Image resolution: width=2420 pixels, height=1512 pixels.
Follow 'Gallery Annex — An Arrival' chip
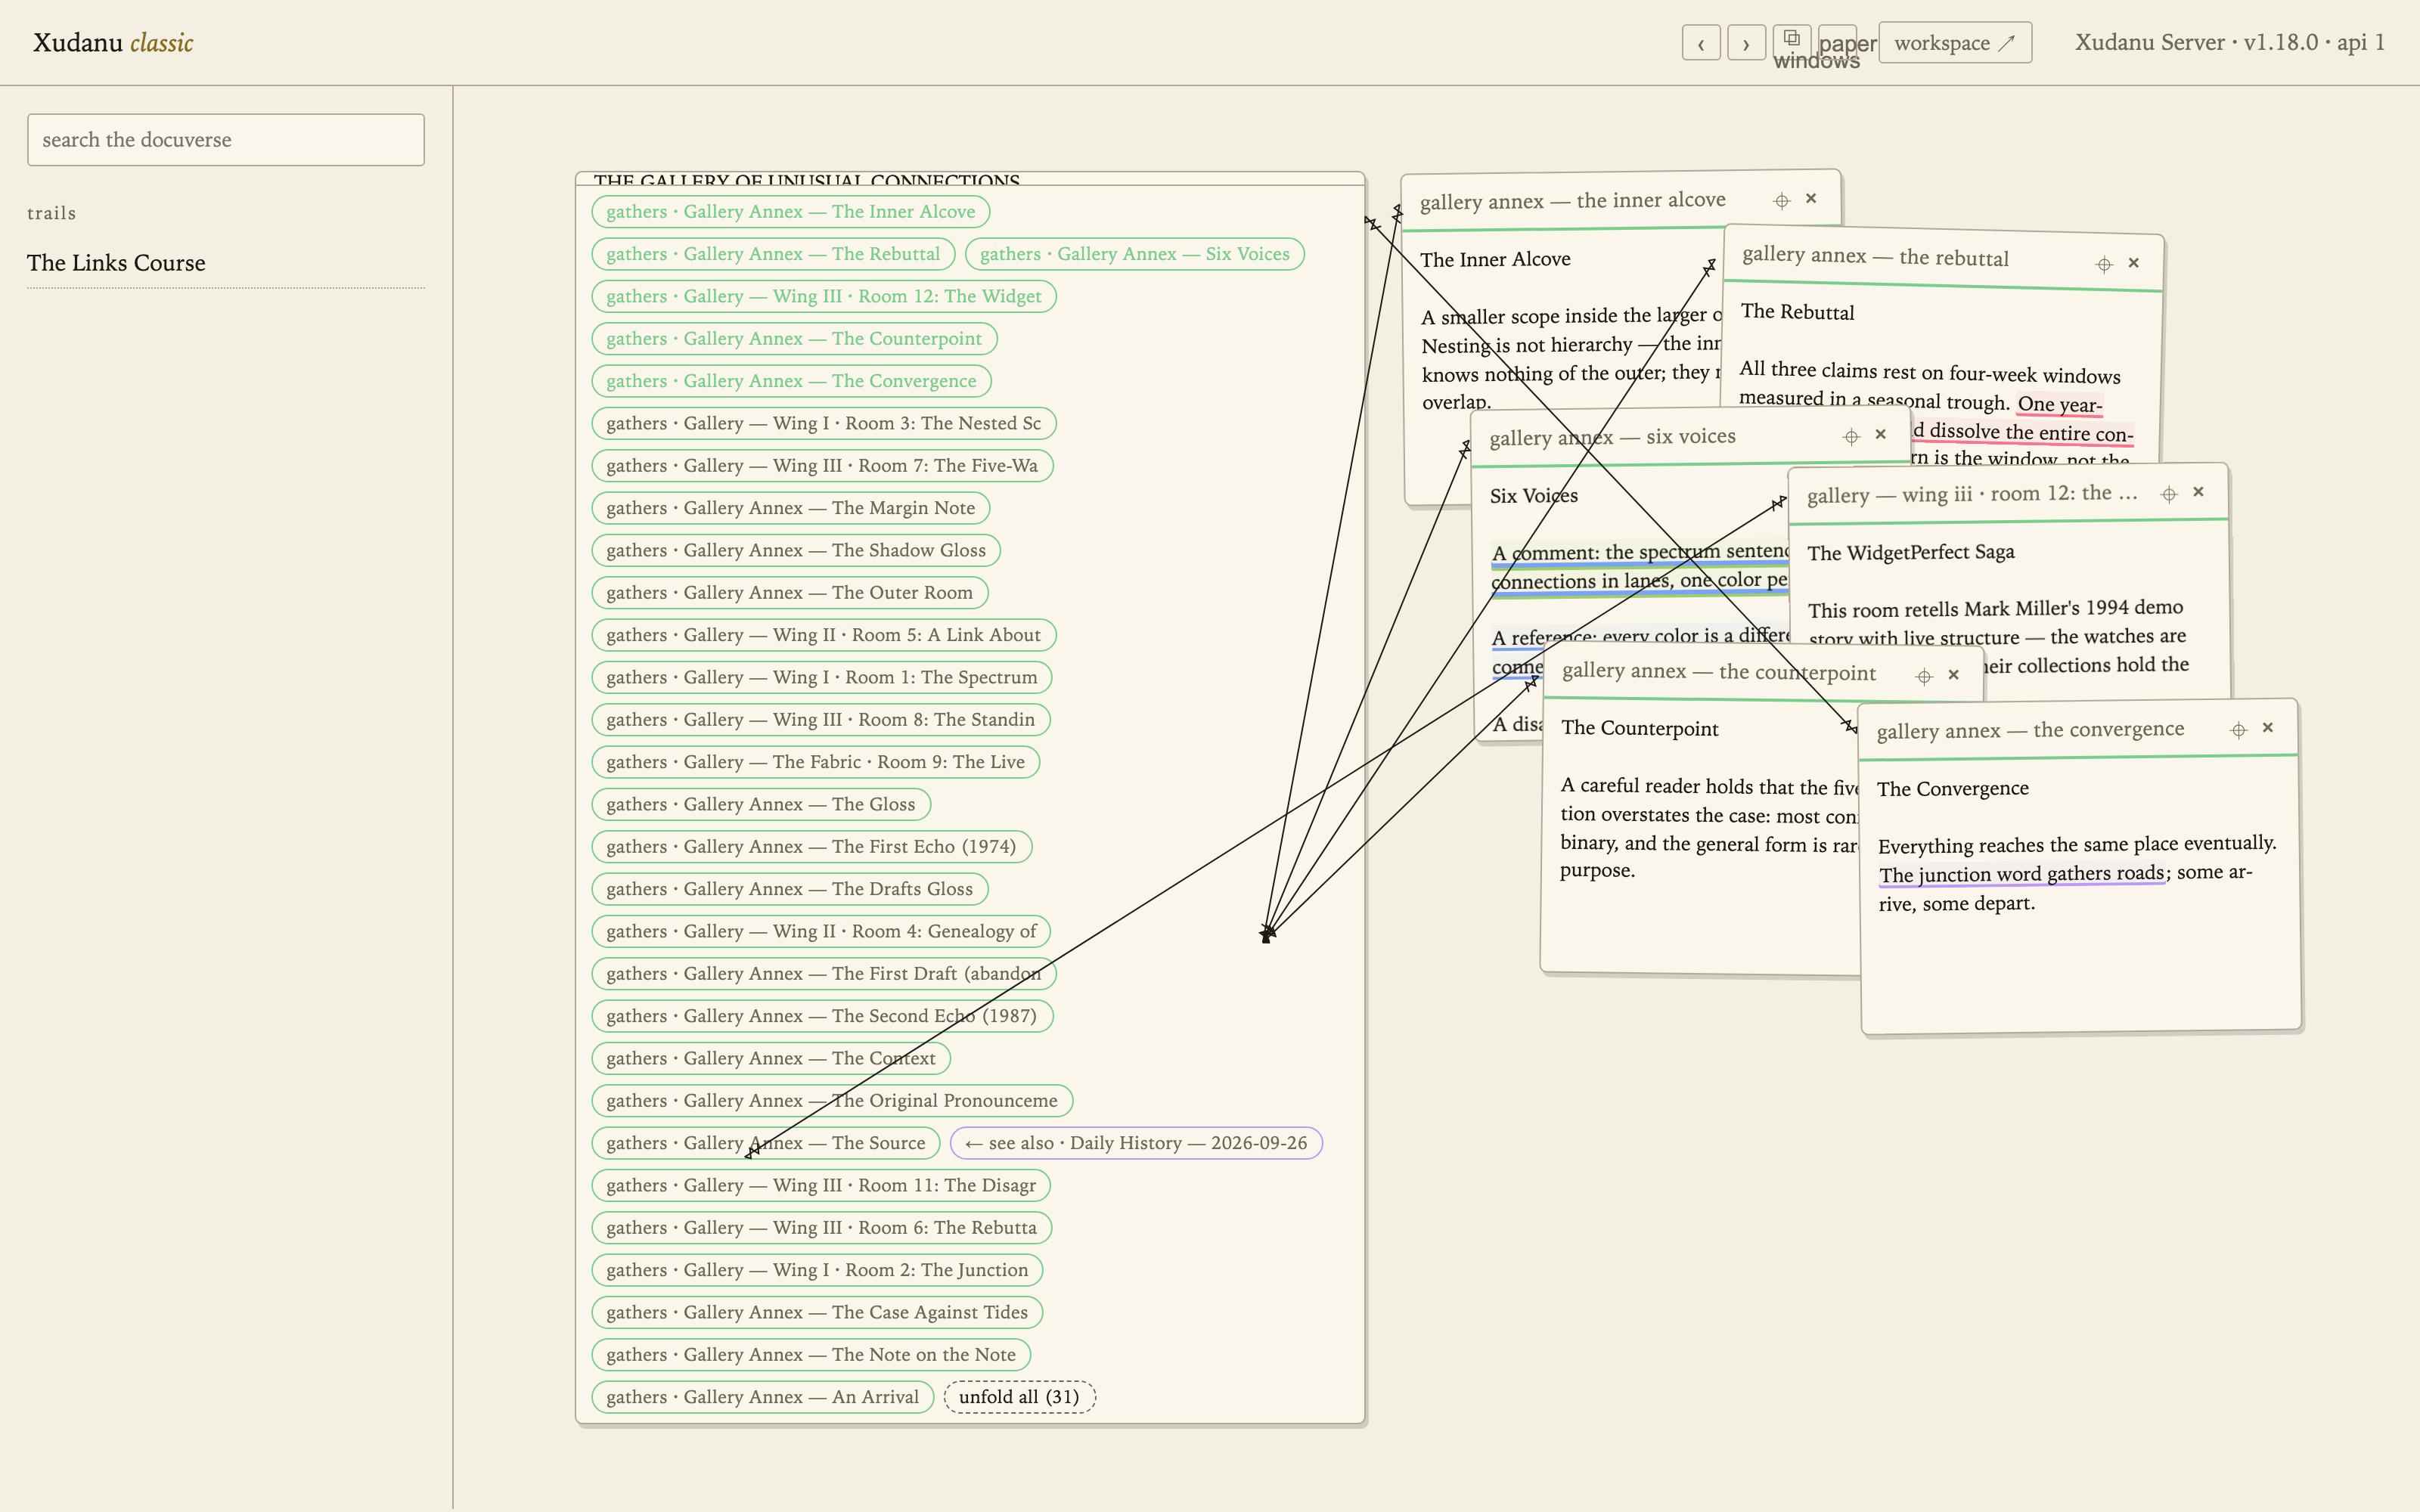point(762,1397)
